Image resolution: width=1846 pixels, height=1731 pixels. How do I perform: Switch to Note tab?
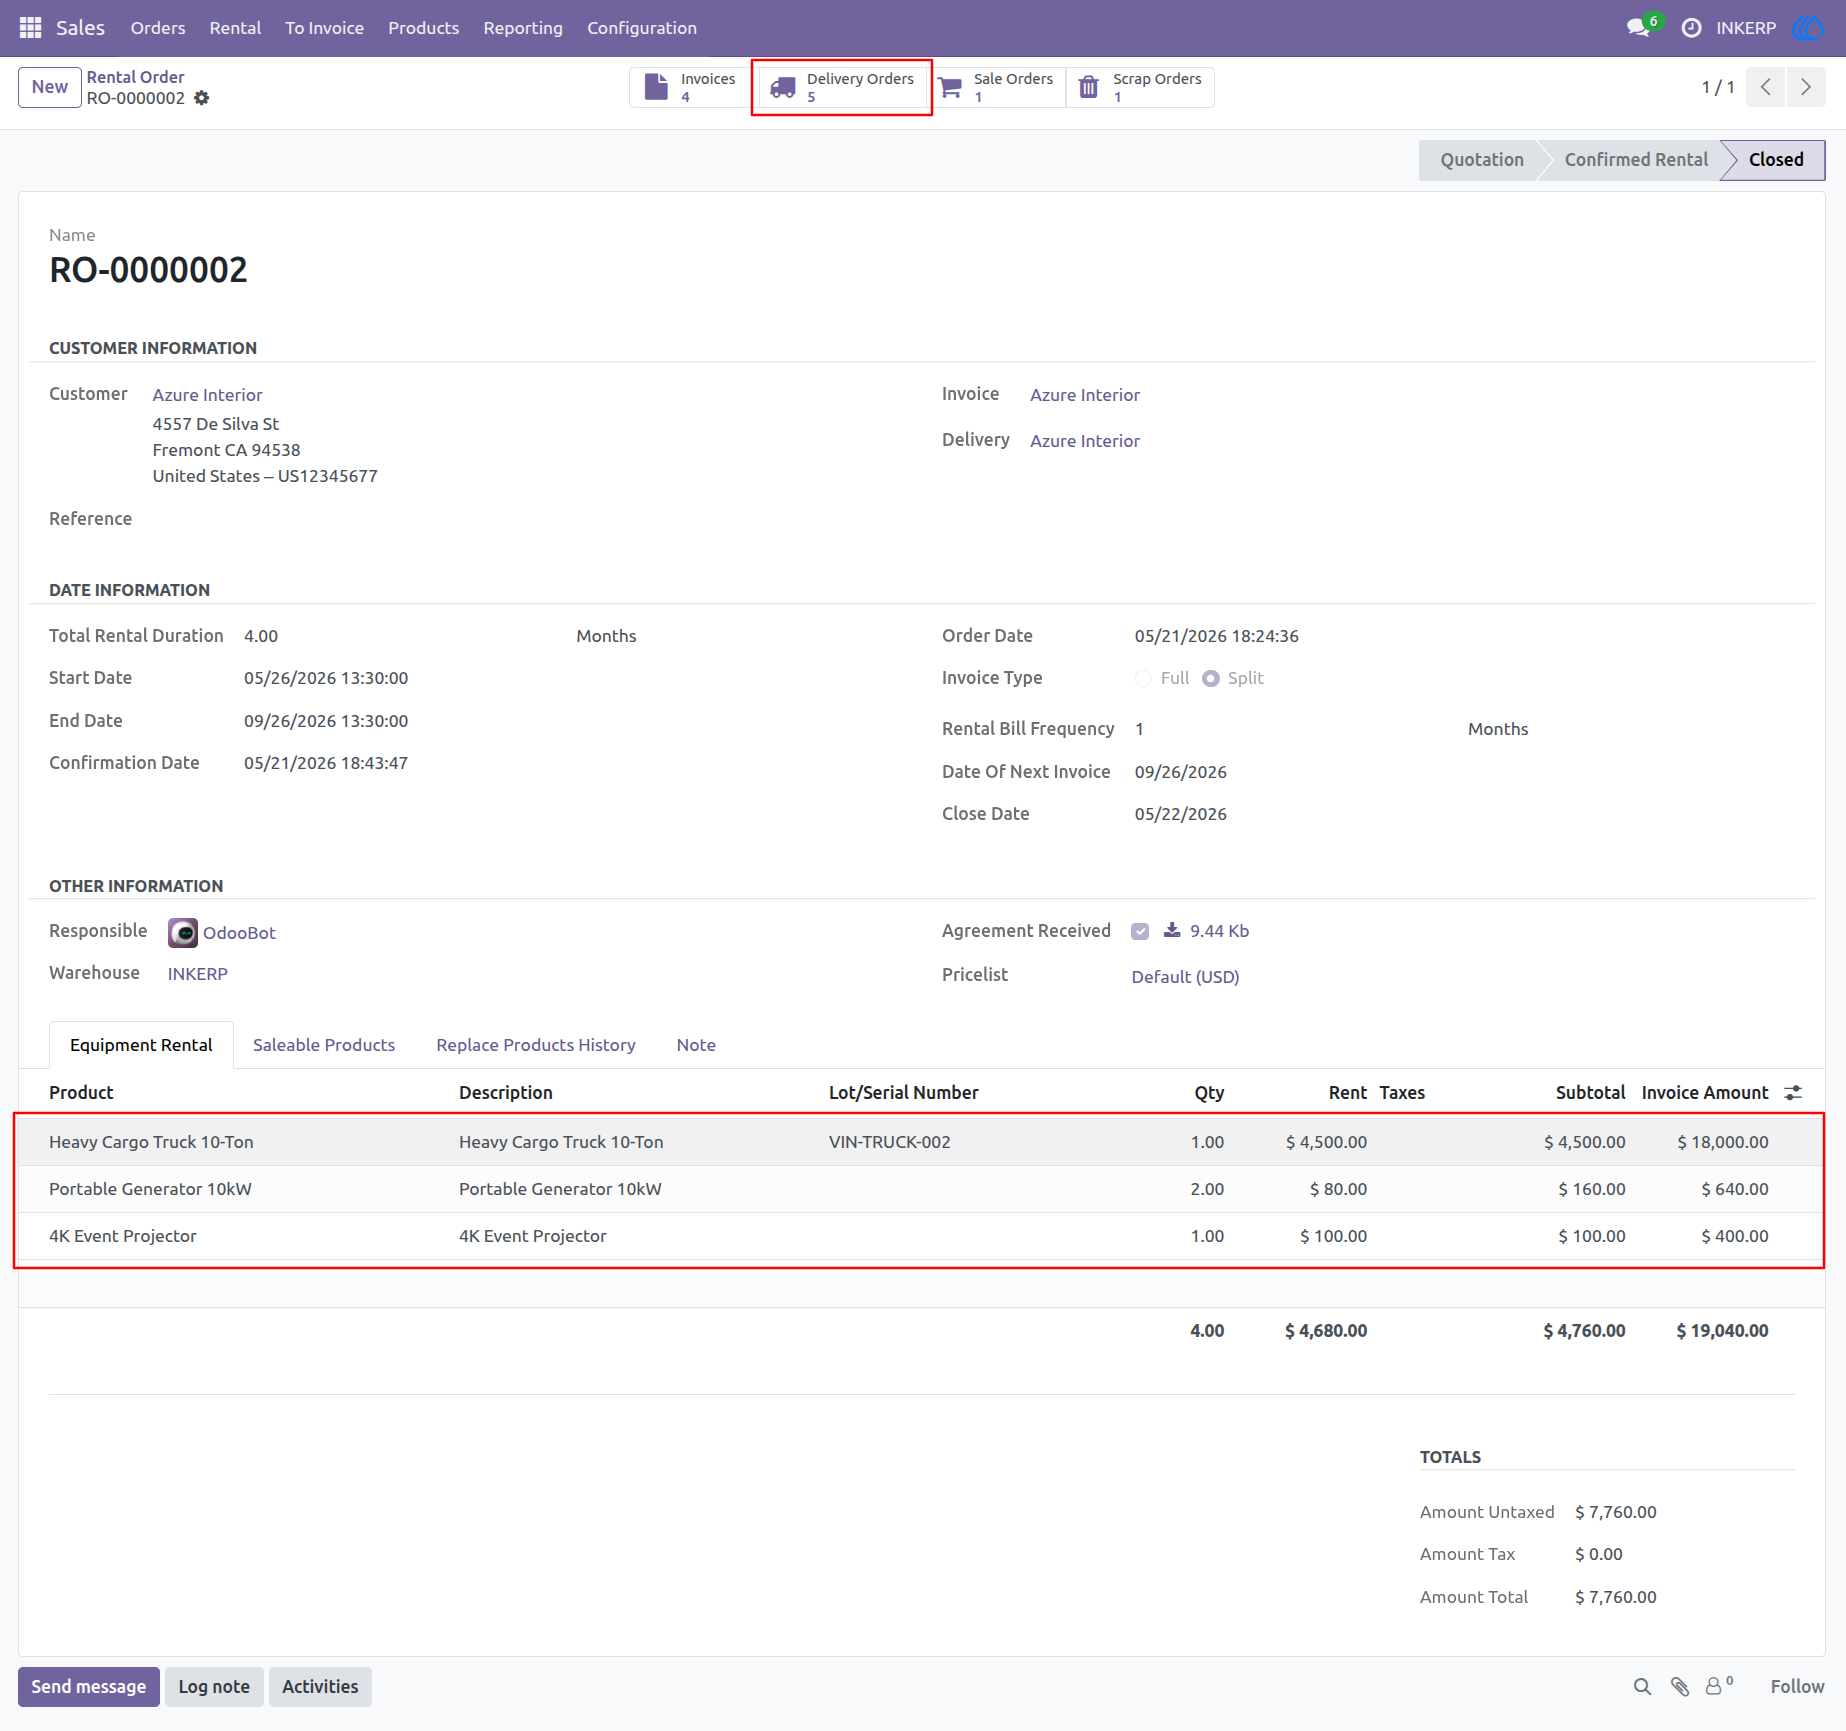pos(696,1045)
